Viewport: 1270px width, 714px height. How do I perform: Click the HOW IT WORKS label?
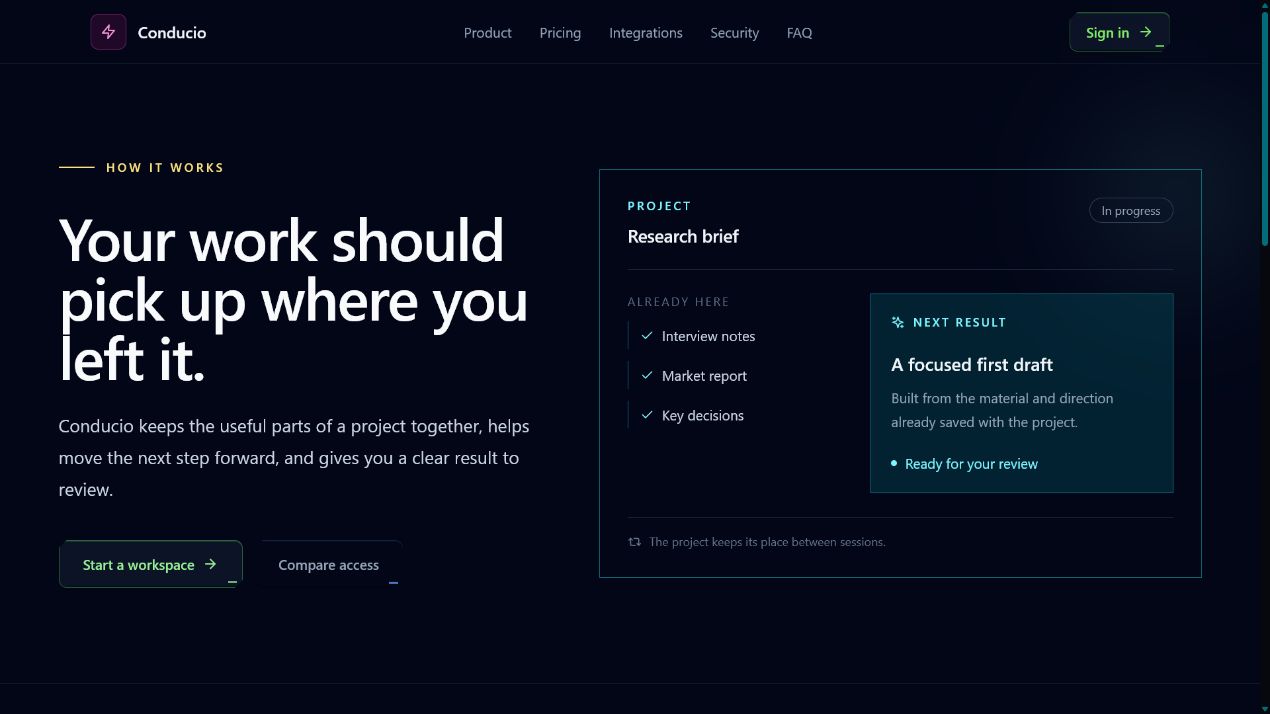[165, 167]
